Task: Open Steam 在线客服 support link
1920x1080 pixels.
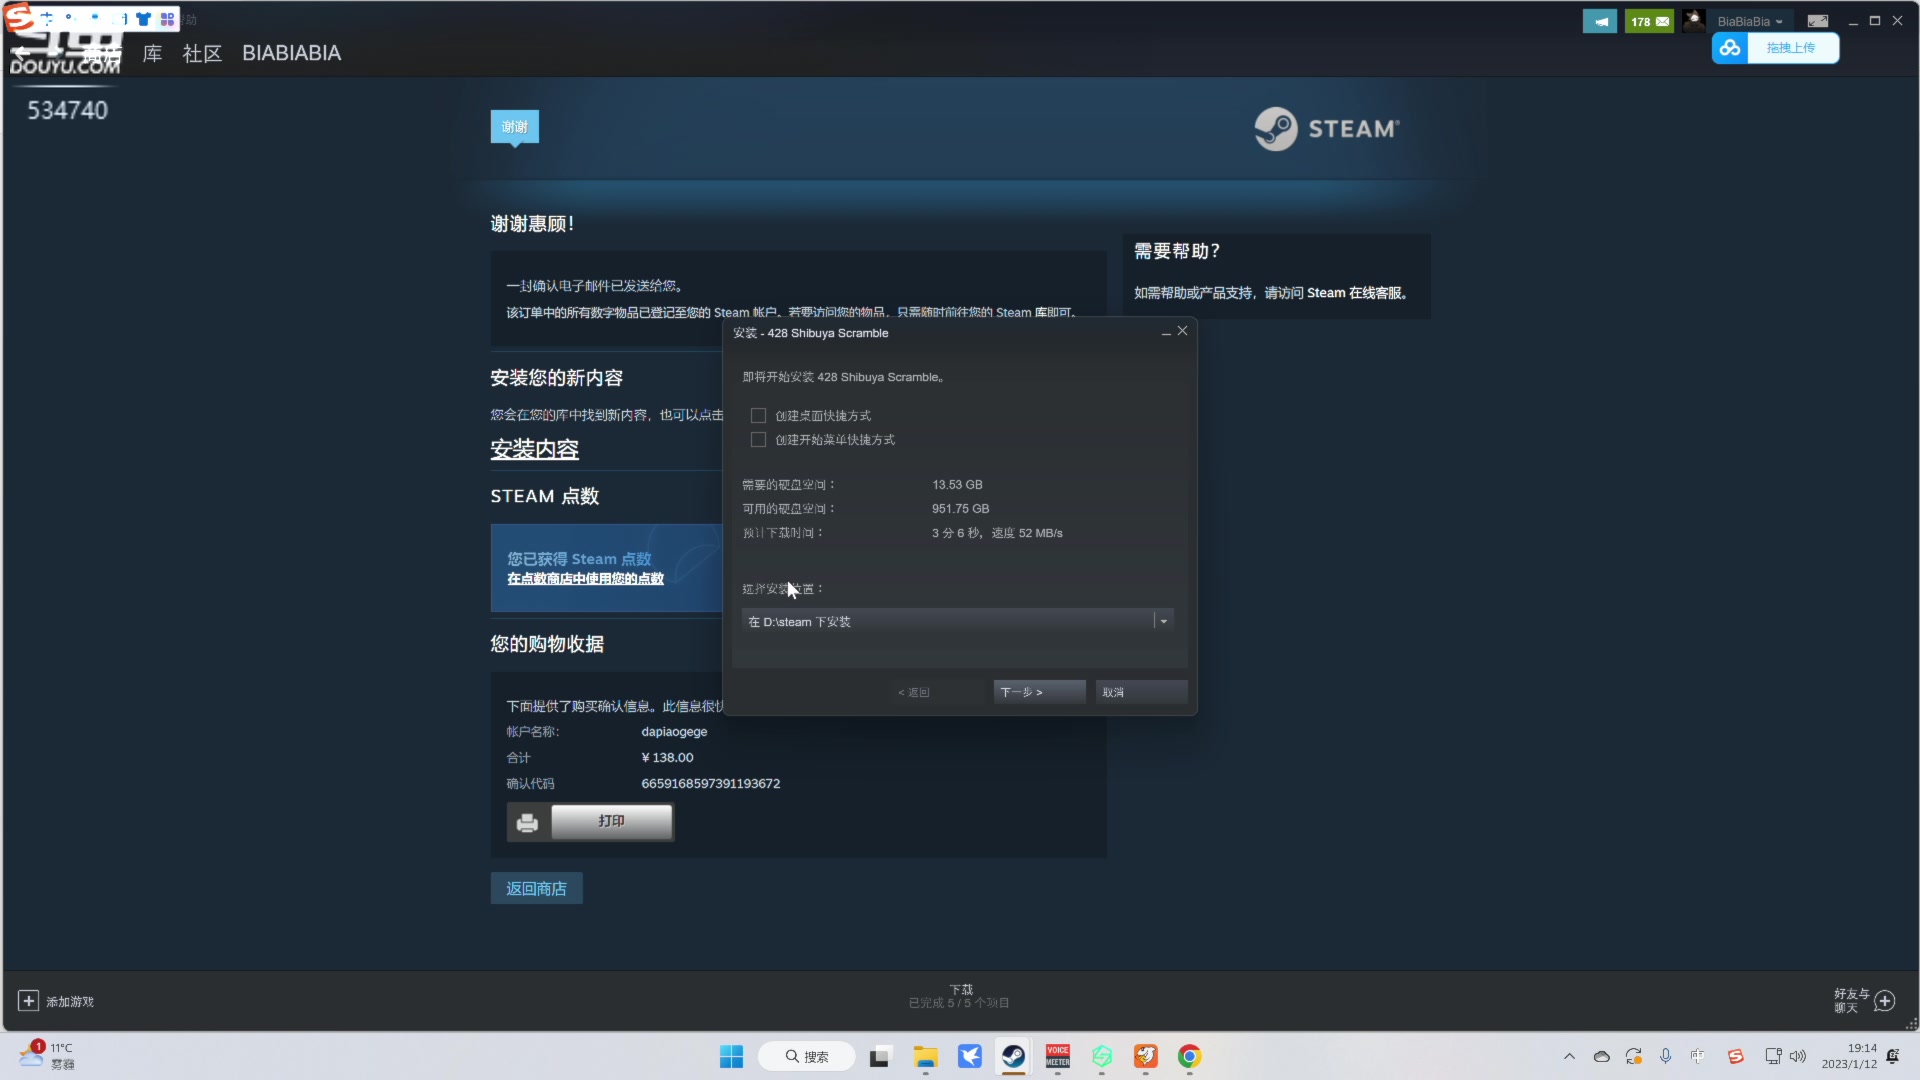Action: tap(1355, 293)
